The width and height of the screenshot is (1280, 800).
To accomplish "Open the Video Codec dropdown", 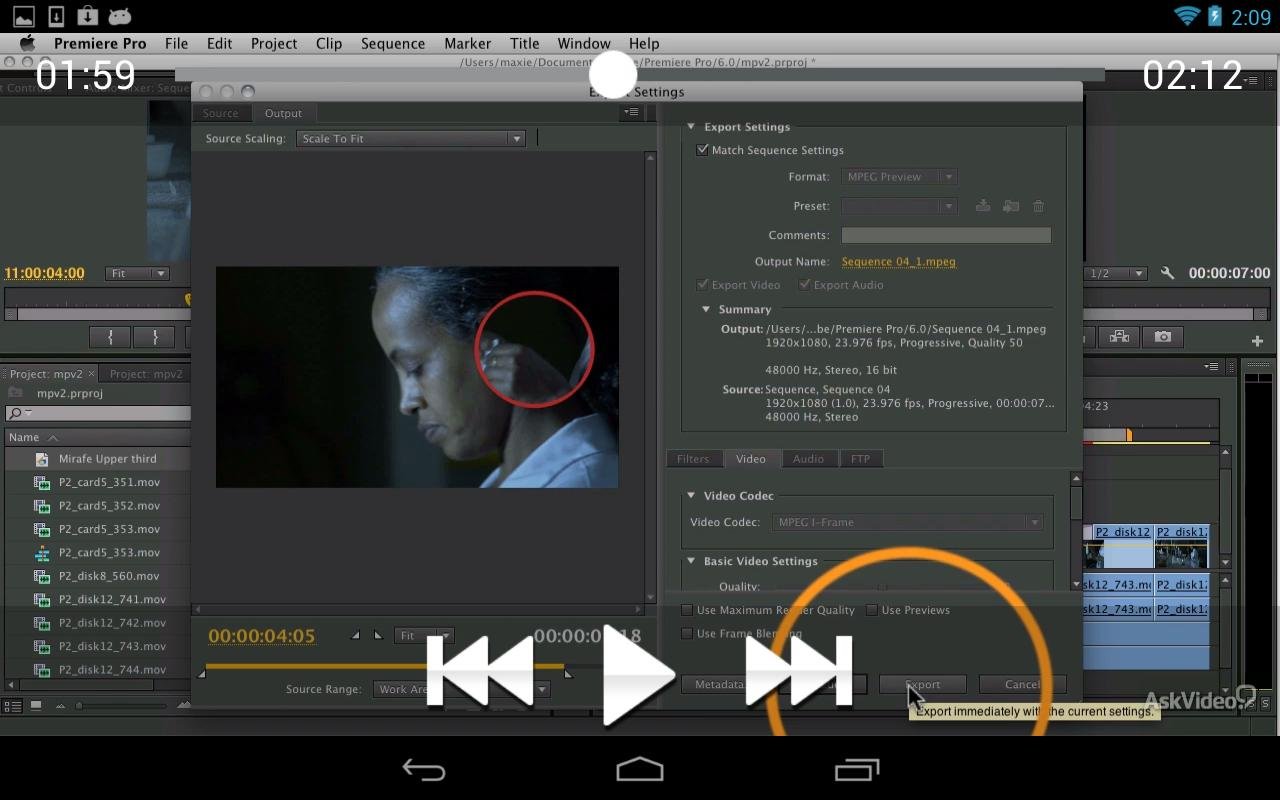I will pyautogui.click(x=908, y=522).
